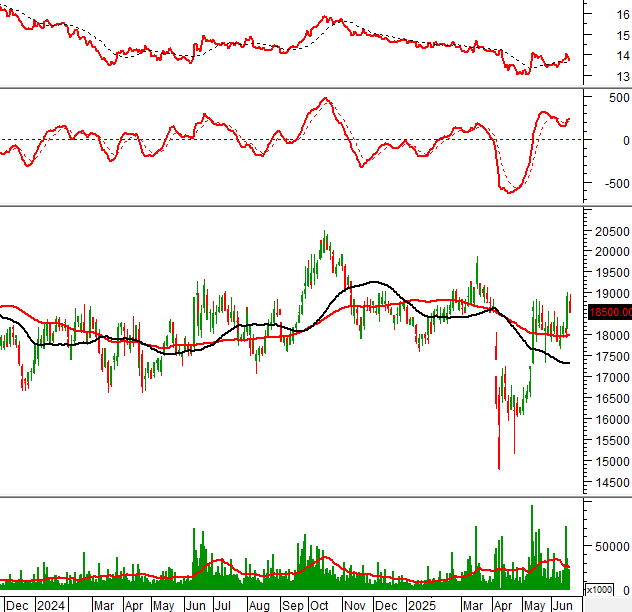Click the 50000 volume axis label
This screenshot has width=632, height=612.
(x=612, y=547)
